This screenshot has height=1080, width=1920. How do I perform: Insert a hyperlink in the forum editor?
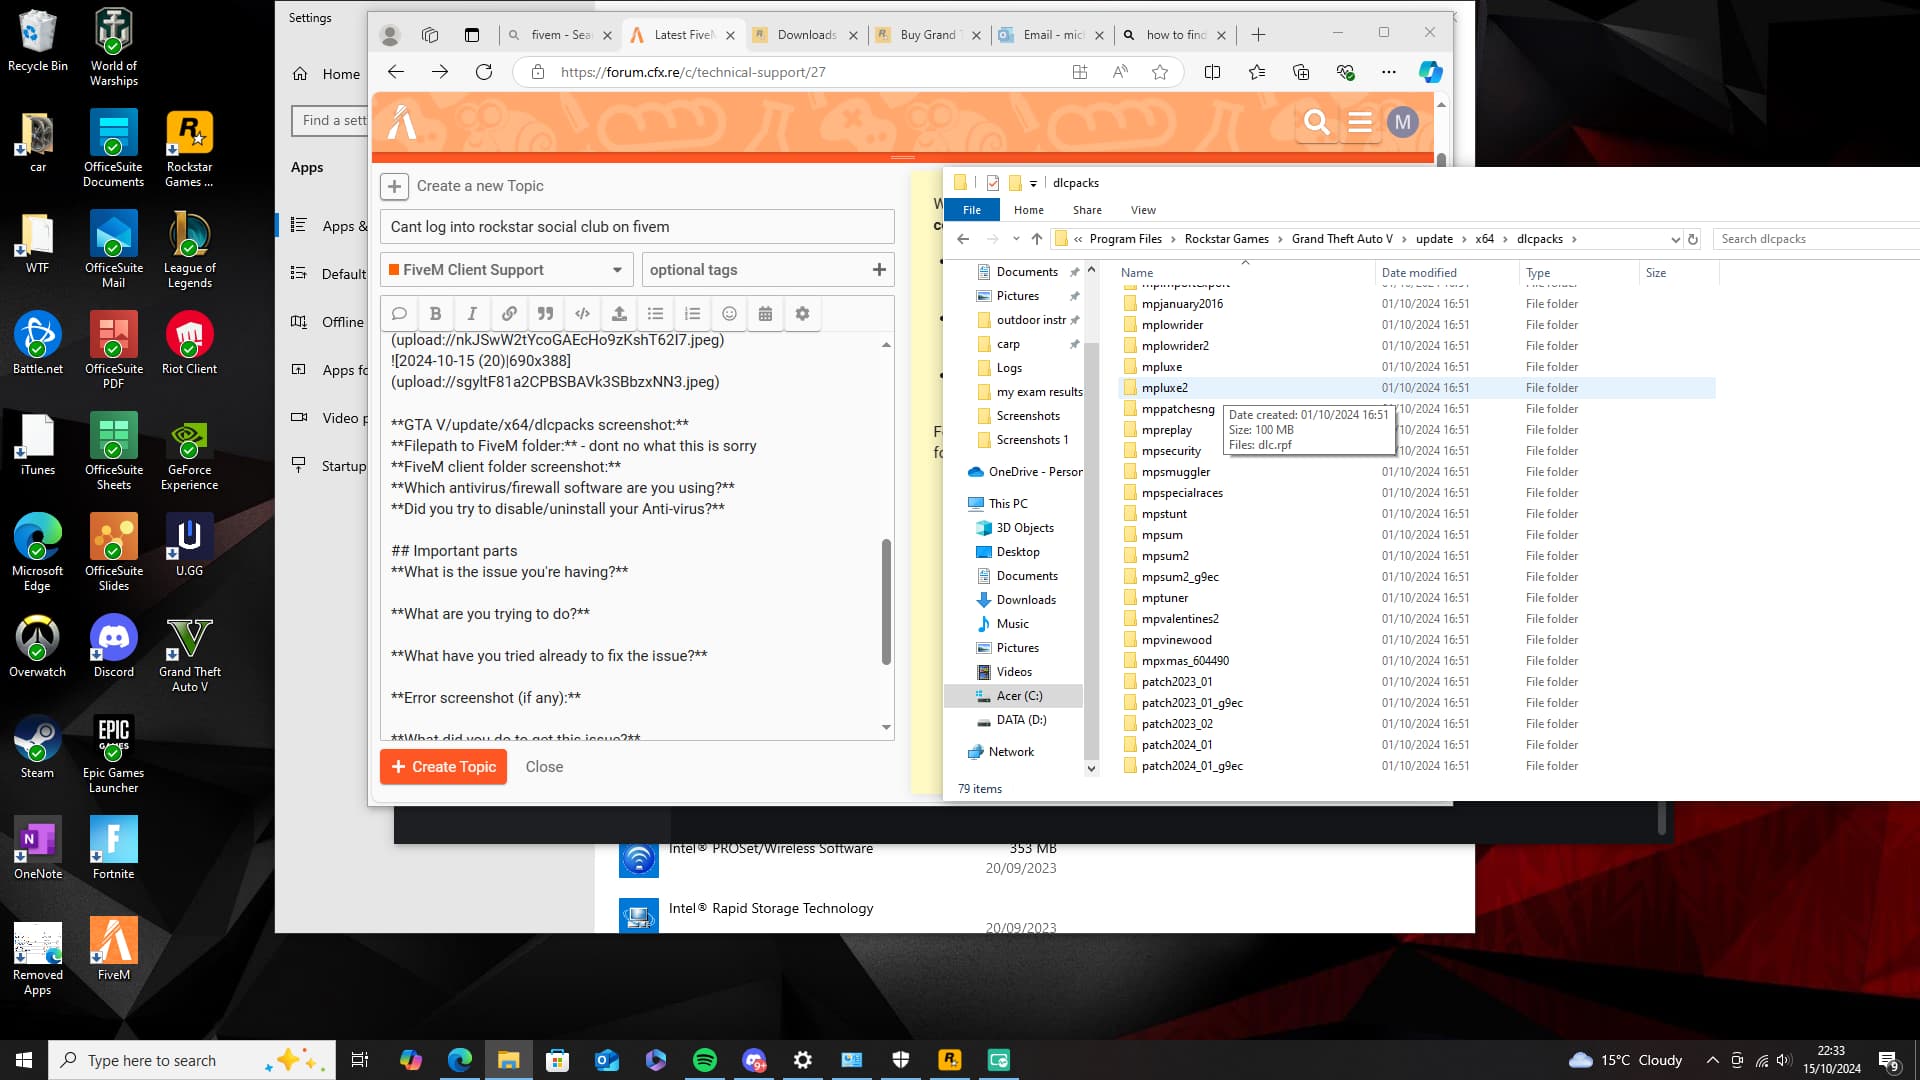point(509,314)
